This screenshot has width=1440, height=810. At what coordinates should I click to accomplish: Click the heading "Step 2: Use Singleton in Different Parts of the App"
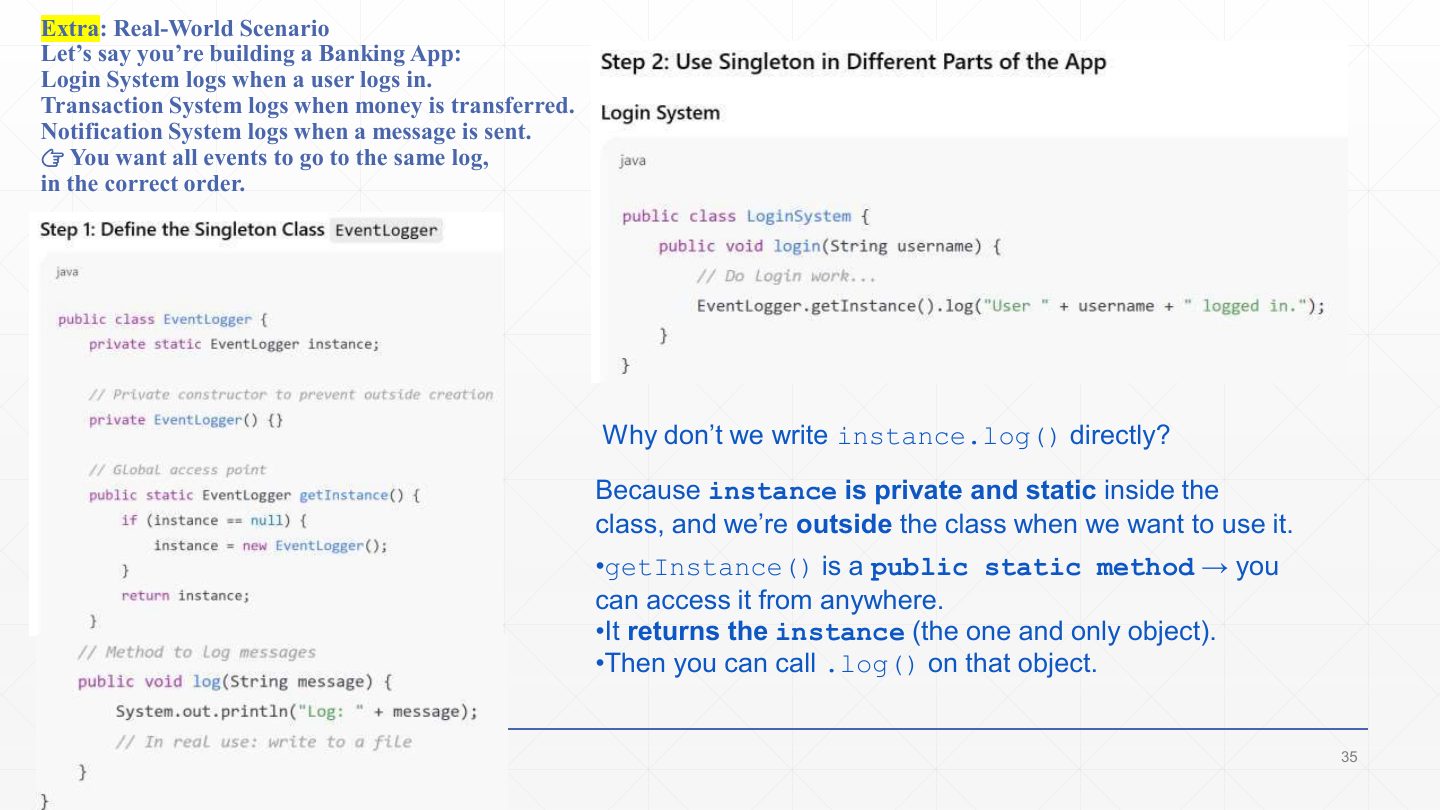pos(853,62)
